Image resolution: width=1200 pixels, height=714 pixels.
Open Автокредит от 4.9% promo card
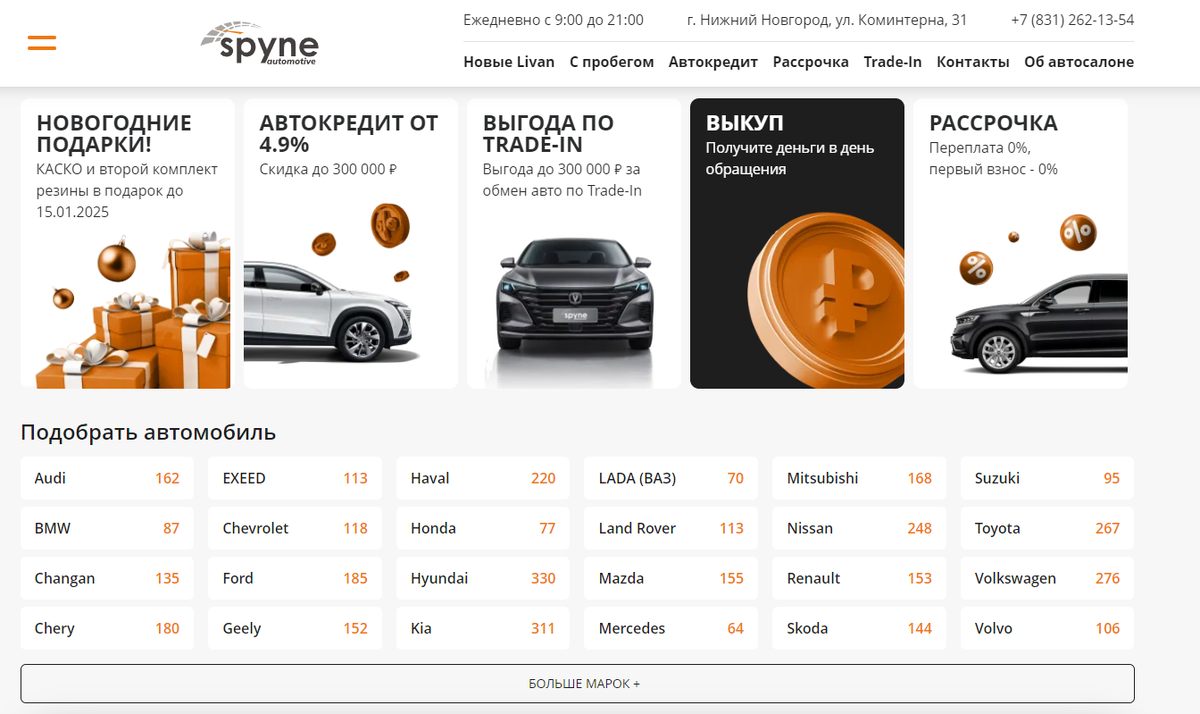click(x=351, y=243)
